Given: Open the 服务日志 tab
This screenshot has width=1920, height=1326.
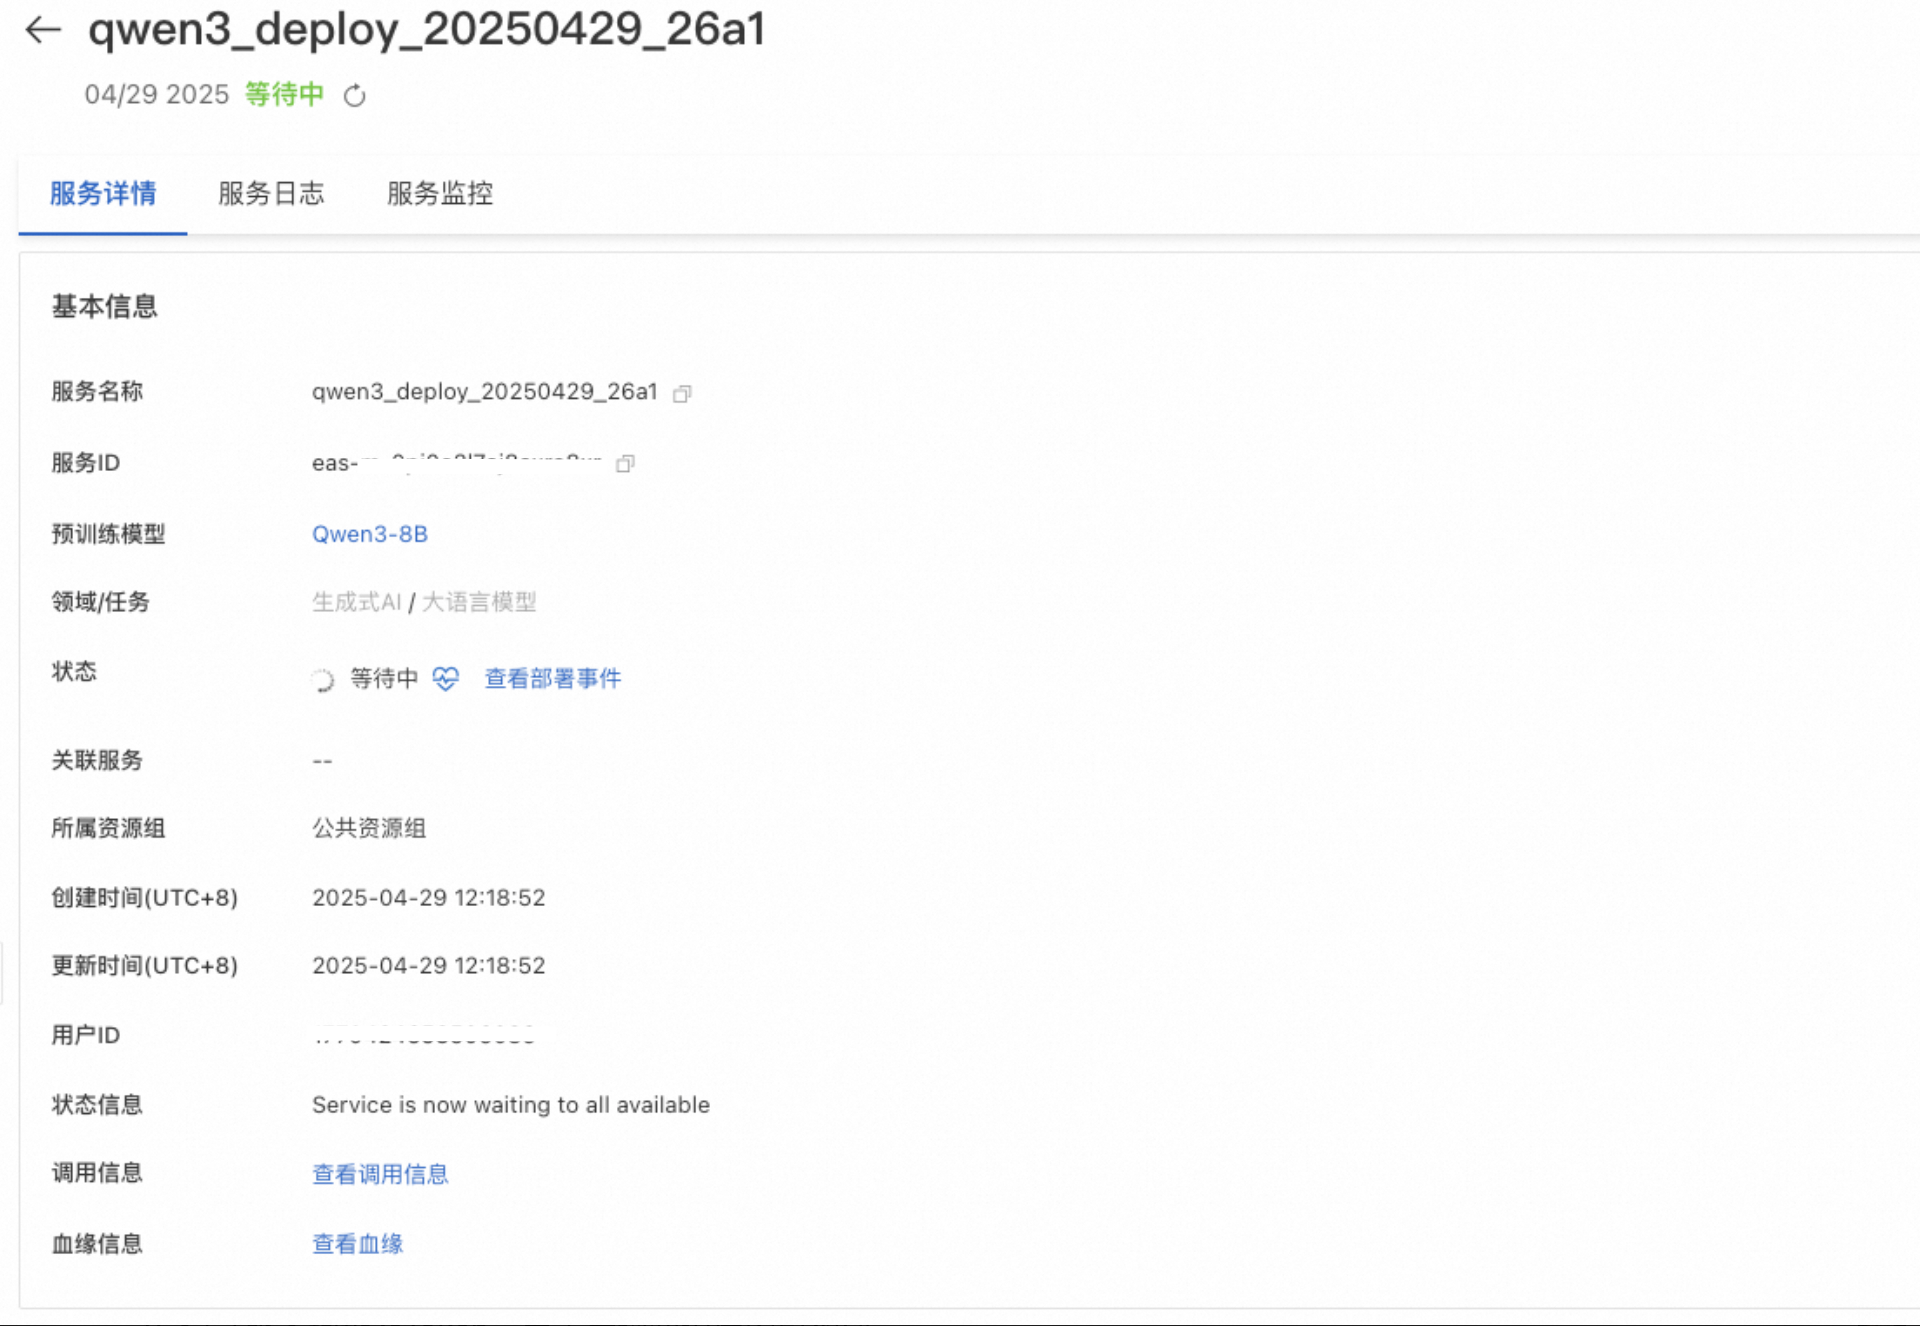Looking at the screenshot, I should tap(271, 193).
